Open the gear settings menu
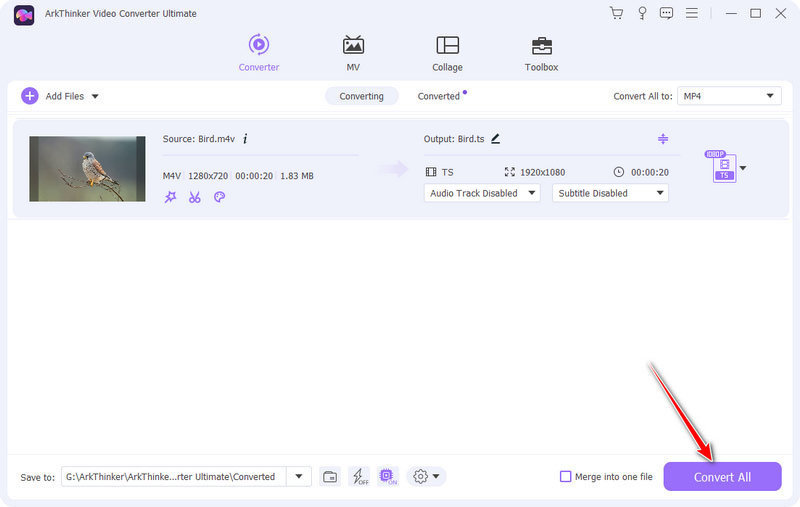Image resolution: width=800 pixels, height=507 pixels. tap(426, 476)
